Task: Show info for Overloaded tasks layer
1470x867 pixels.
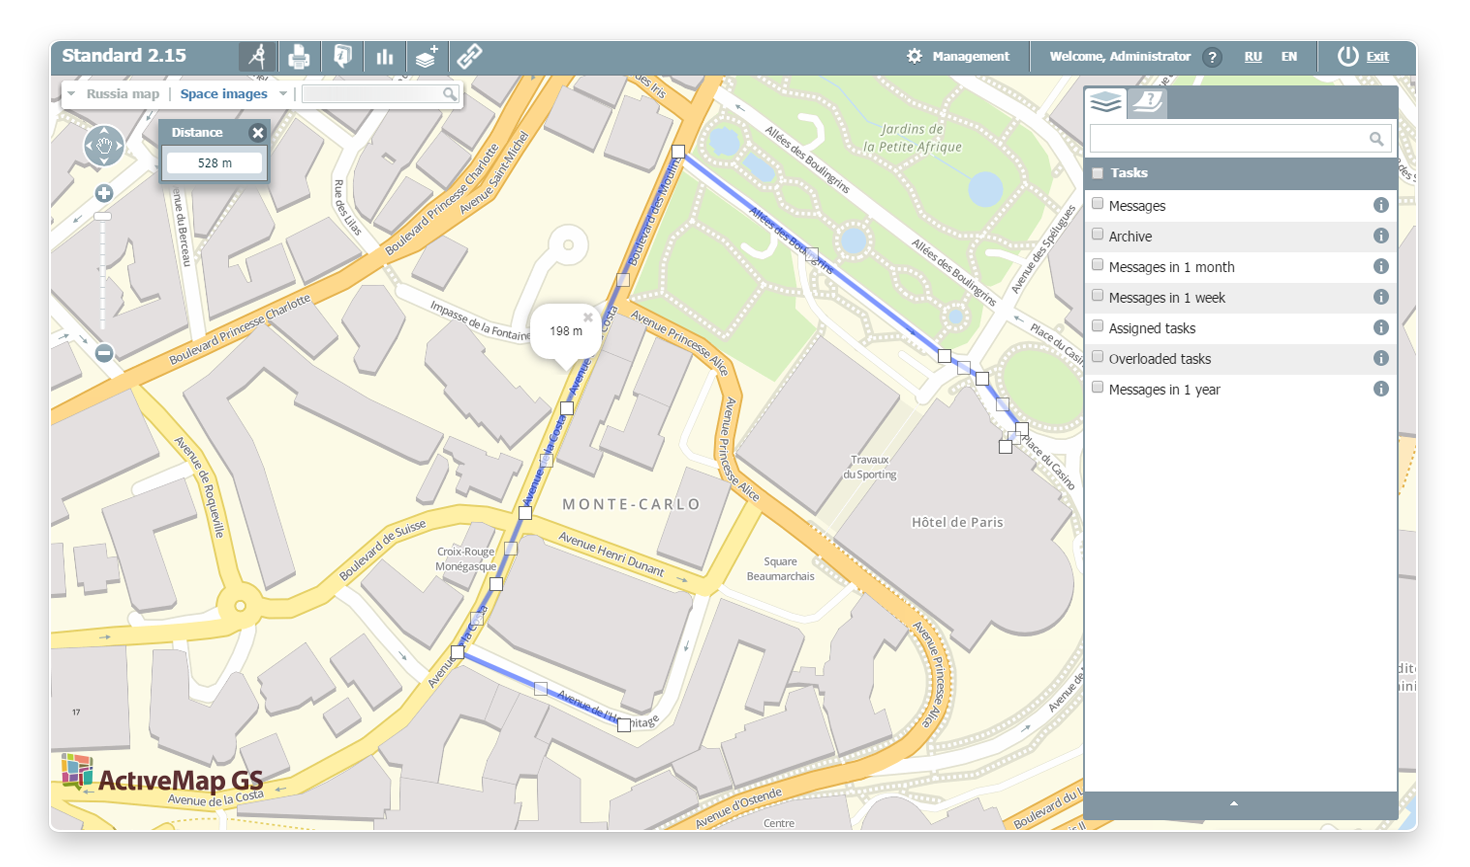Action: (1380, 358)
